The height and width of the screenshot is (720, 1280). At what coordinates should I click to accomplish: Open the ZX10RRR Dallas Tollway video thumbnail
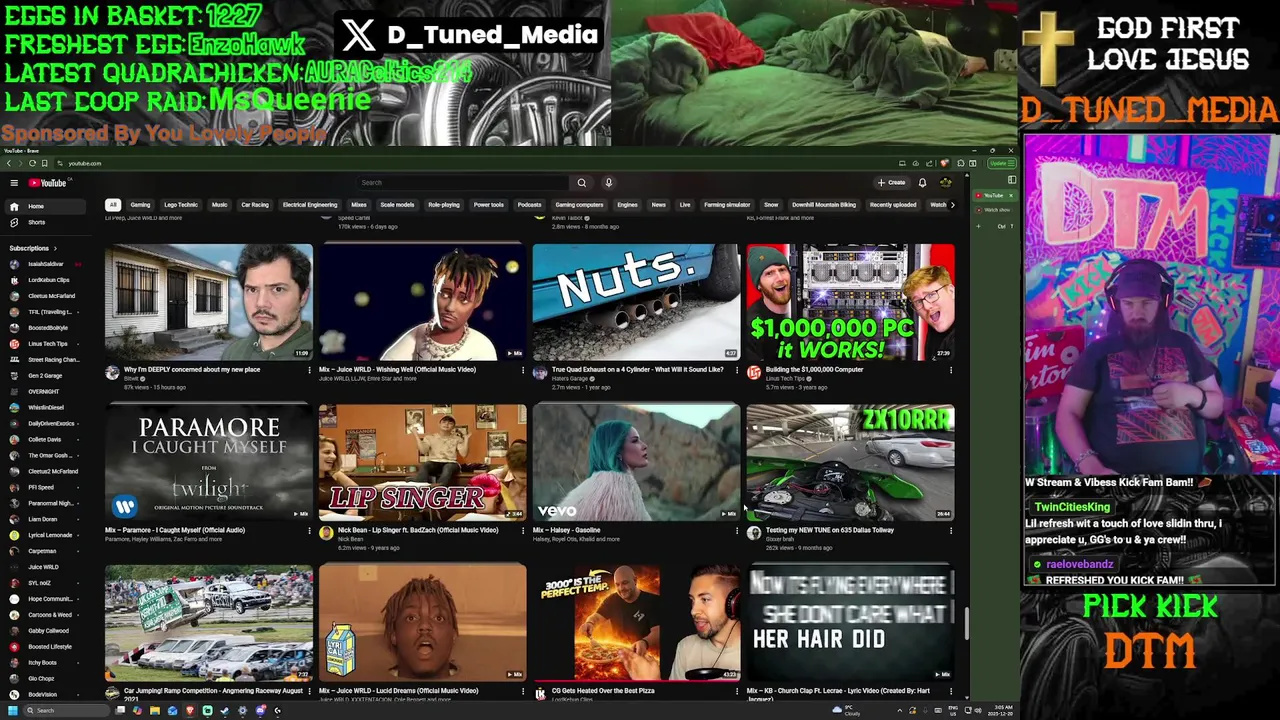coord(850,462)
